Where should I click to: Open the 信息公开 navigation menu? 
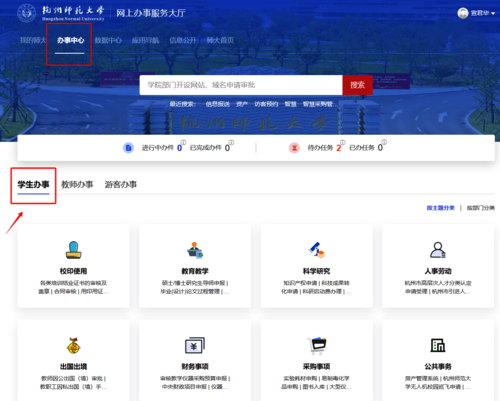tap(183, 40)
